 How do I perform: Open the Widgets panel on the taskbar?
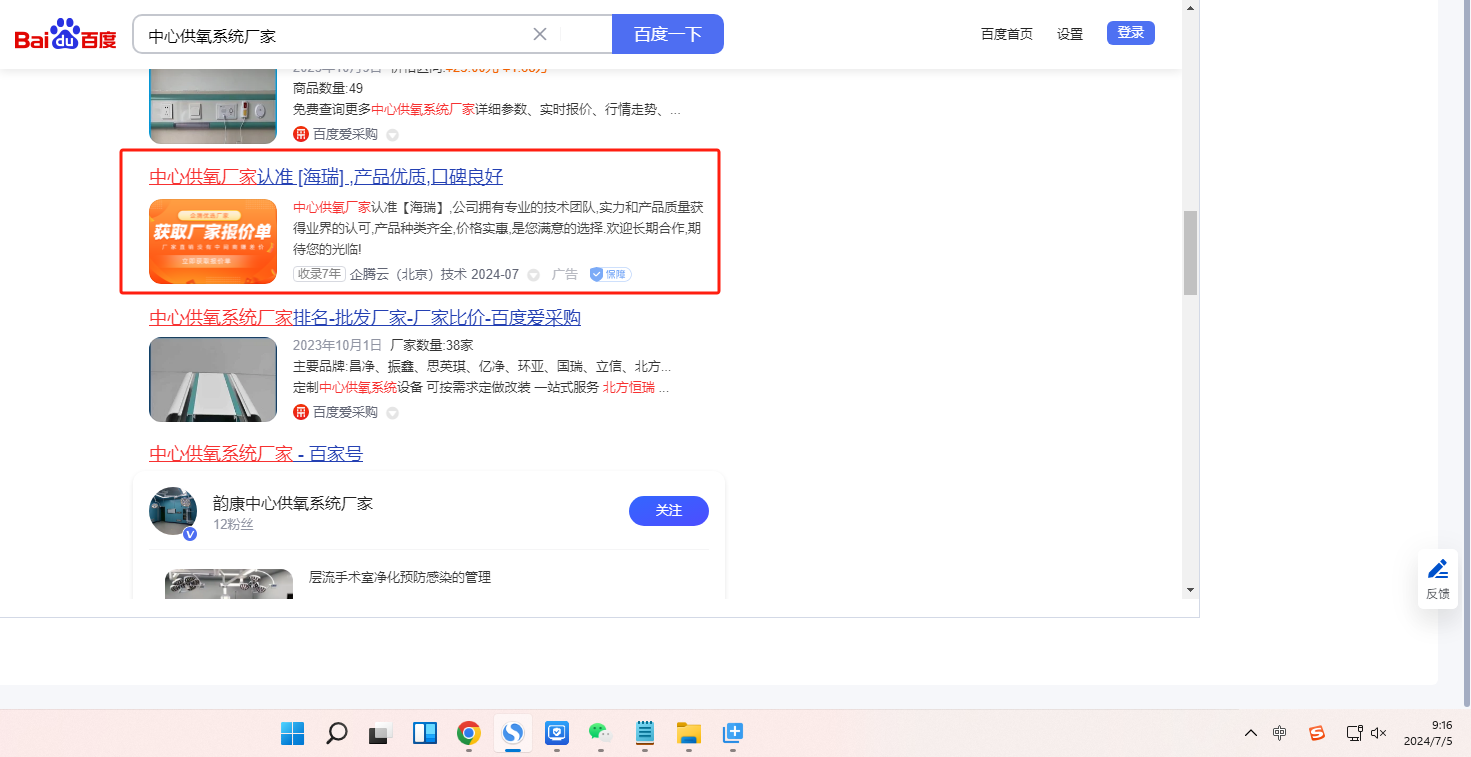(425, 733)
